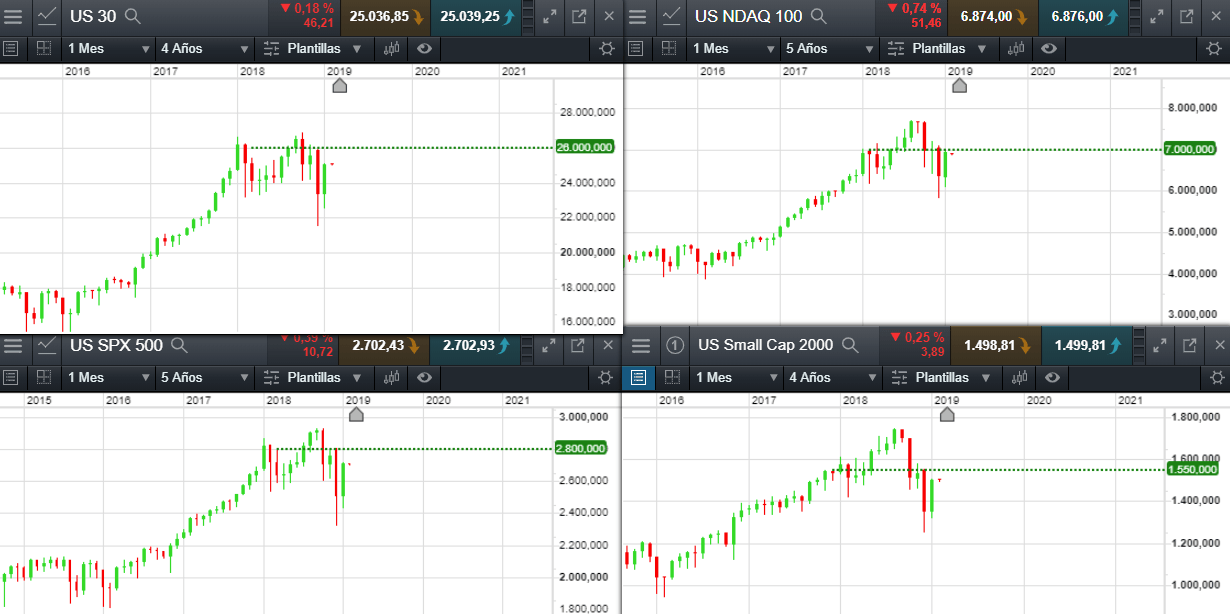Click the gray timeline marker on US 30 chart
The image size is (1230, 614).
(x=339, y=86)
